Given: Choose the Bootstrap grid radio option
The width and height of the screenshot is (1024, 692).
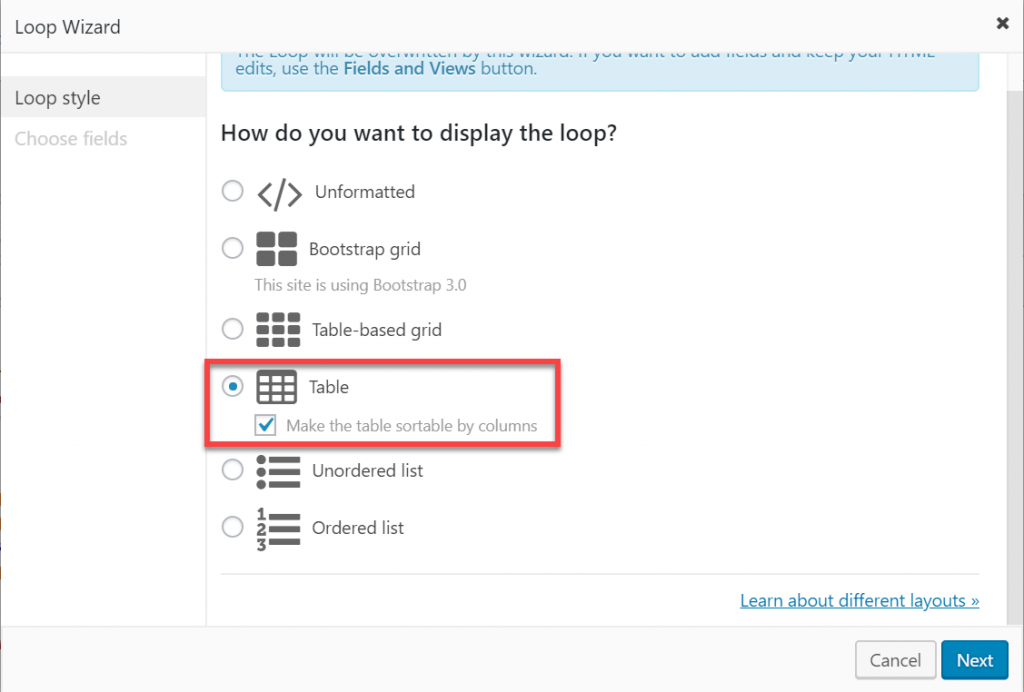Looking at the screenshot, I should click(233, 248).
